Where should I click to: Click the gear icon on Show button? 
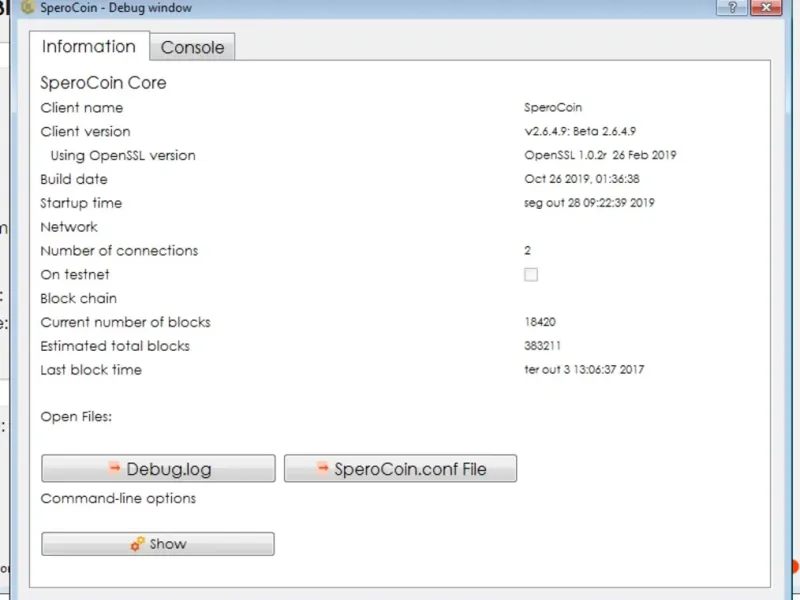pyautogui.click(x=137, y=544)
